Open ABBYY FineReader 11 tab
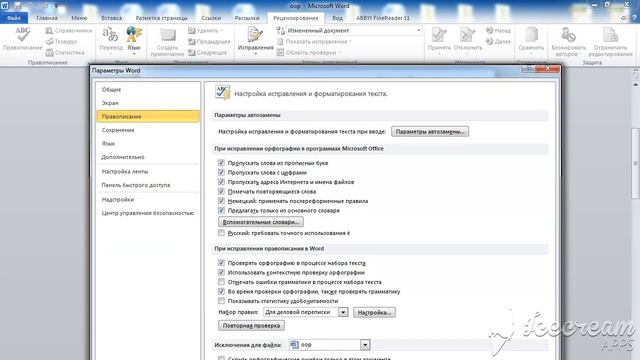This screenshot has height=360, width=640. (x=383, y=18)
